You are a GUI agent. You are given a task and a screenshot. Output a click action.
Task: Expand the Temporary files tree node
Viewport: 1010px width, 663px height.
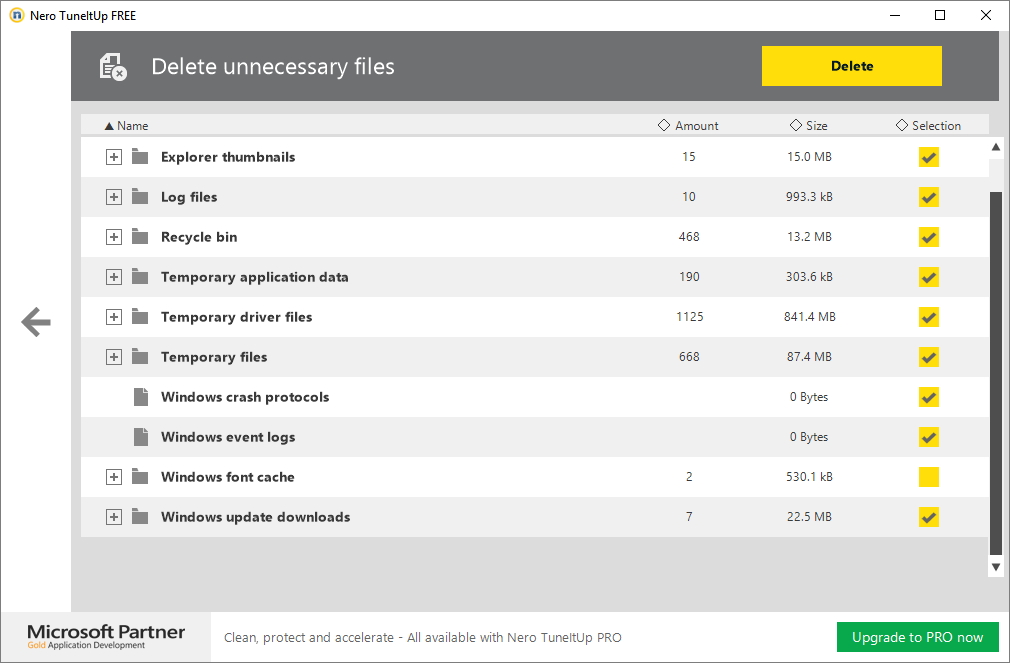pyautogui.click(x=114, y=357)
